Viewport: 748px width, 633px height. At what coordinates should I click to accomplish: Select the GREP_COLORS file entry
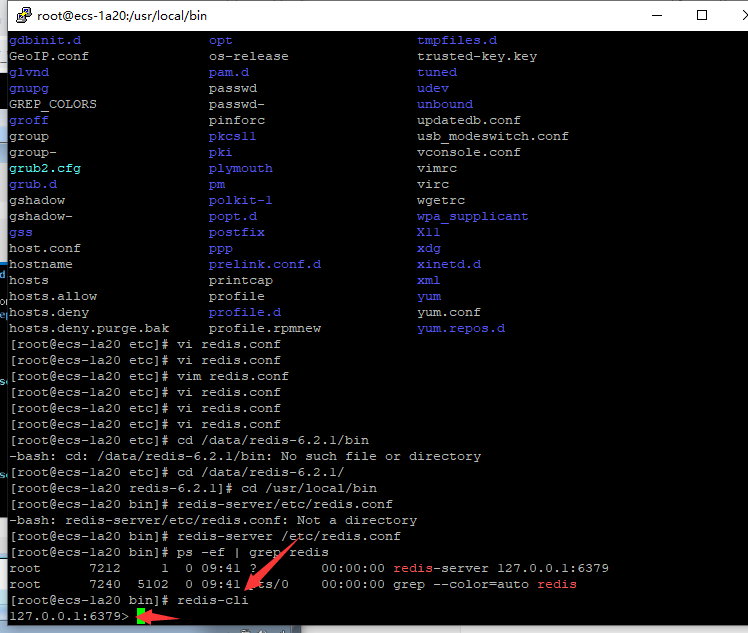coord(52,104)
